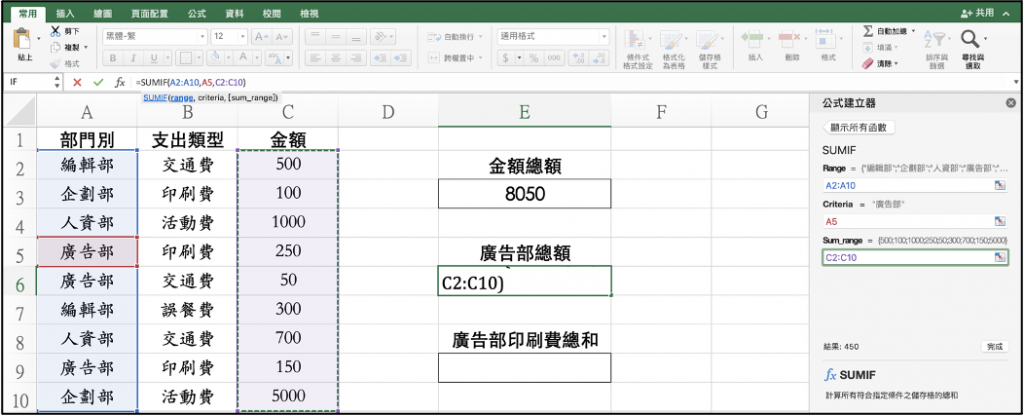Click the Insert cells (插入) icon
The width and height of the screenshot is (1024, 415).
coord(753,38)
